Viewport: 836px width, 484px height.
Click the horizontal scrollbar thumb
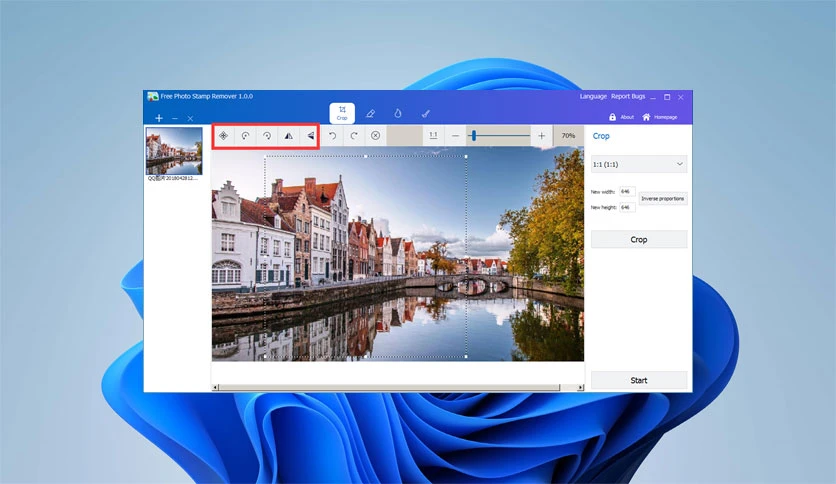(x=389, y=388)
